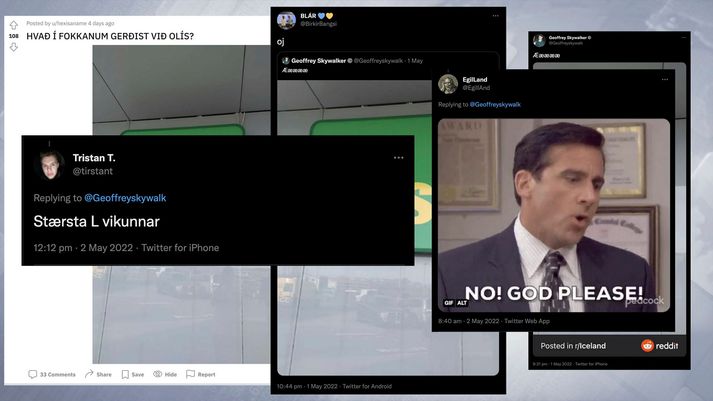View Geoffrey Skywalker avatar in rightmost tweet
This screenshot has width=713, height=401.
(x=539, y=40)
